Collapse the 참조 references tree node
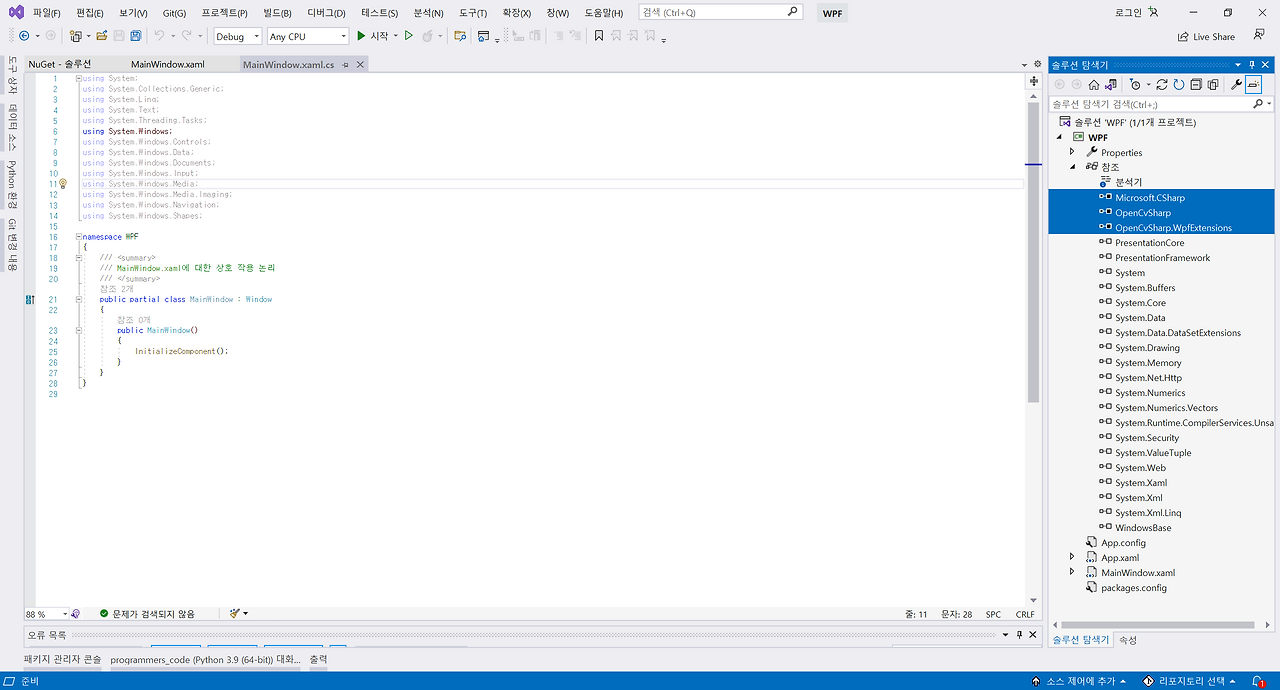The height and width of the screenshot is (690, 1280). pos(1072,166)
